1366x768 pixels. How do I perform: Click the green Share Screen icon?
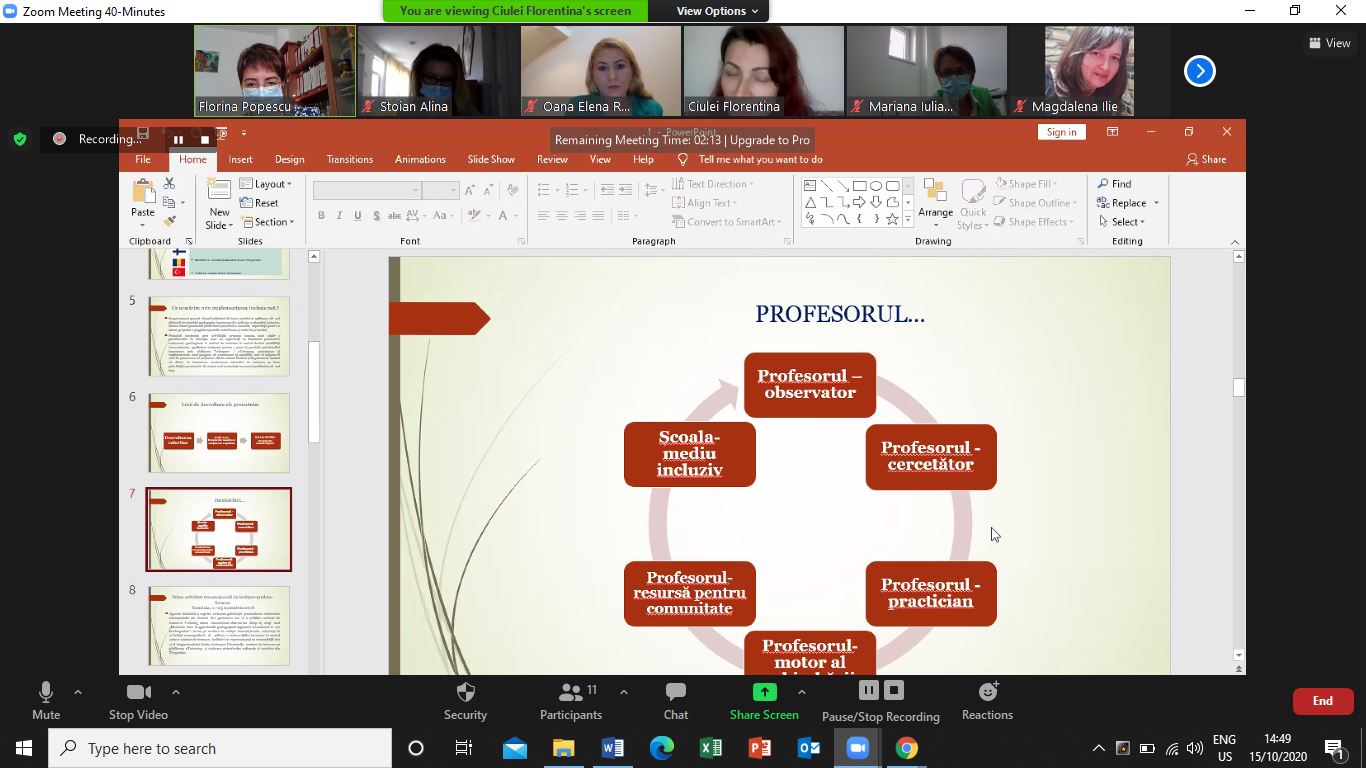pos(764,692)
